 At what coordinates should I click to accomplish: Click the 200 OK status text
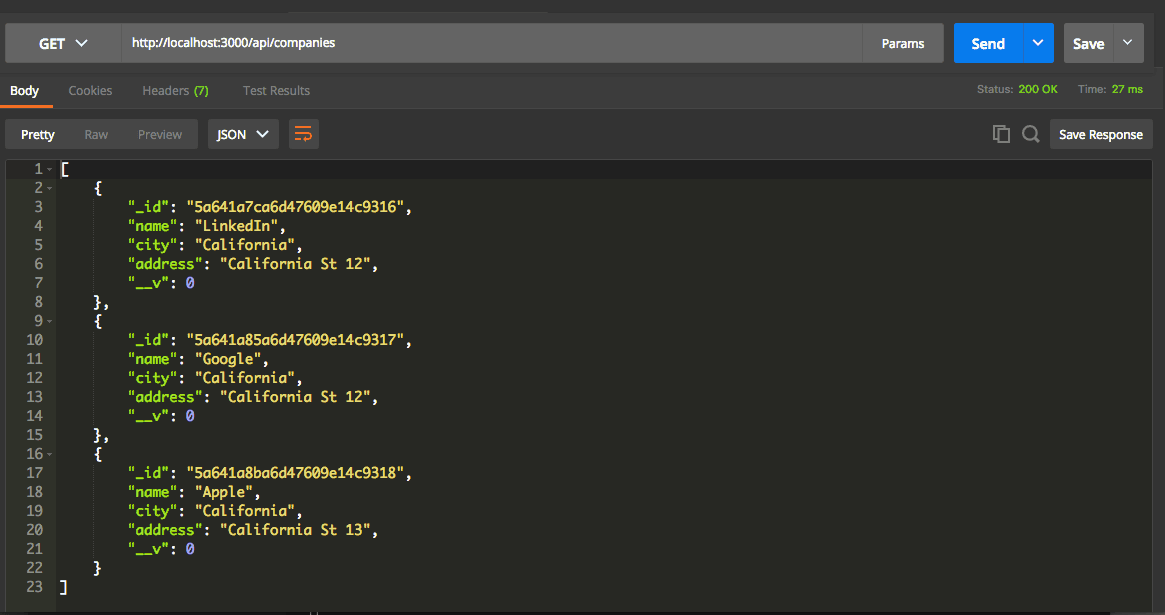tap(1038, 89)
